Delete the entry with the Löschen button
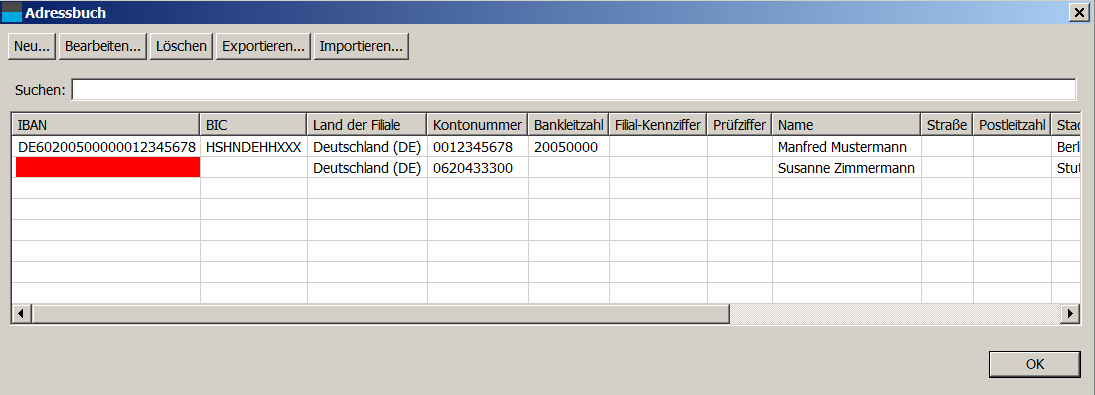 tap(182, 47)
